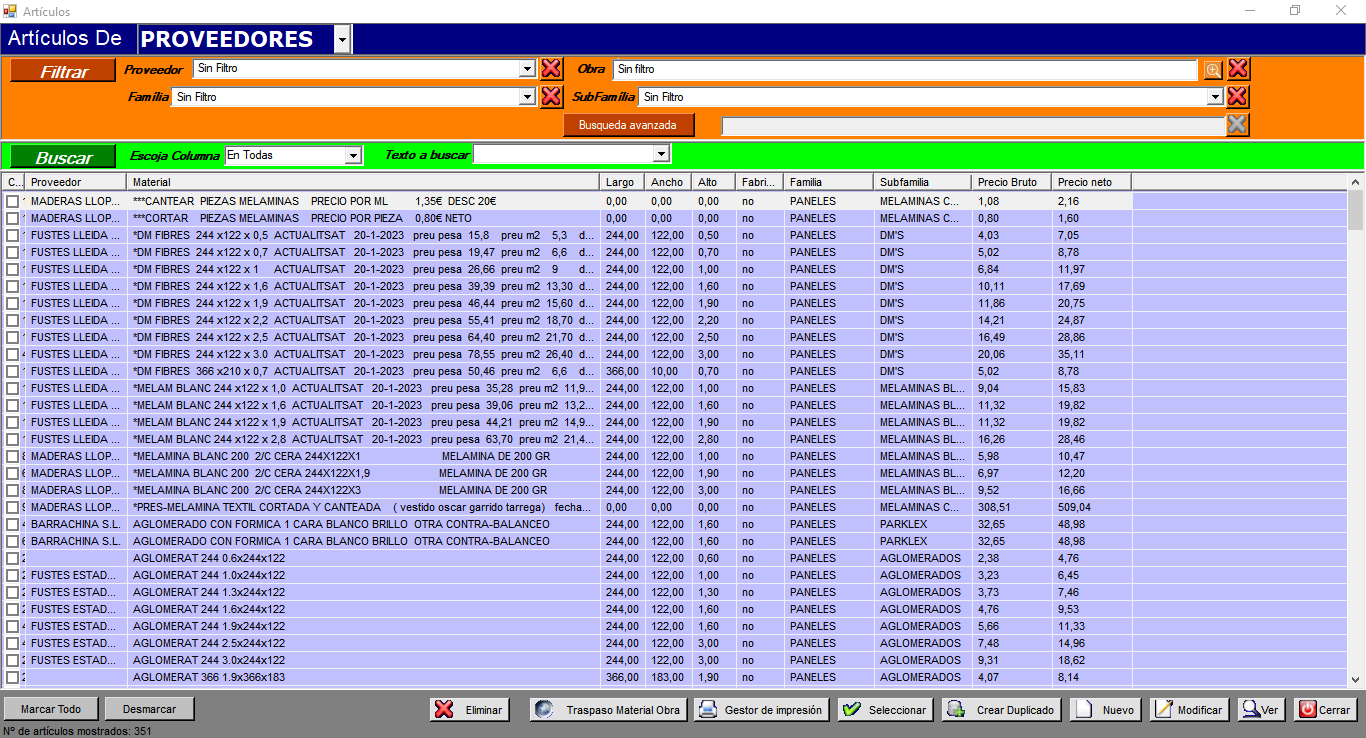Clear the Familia filter with red X

pos(551,97)
